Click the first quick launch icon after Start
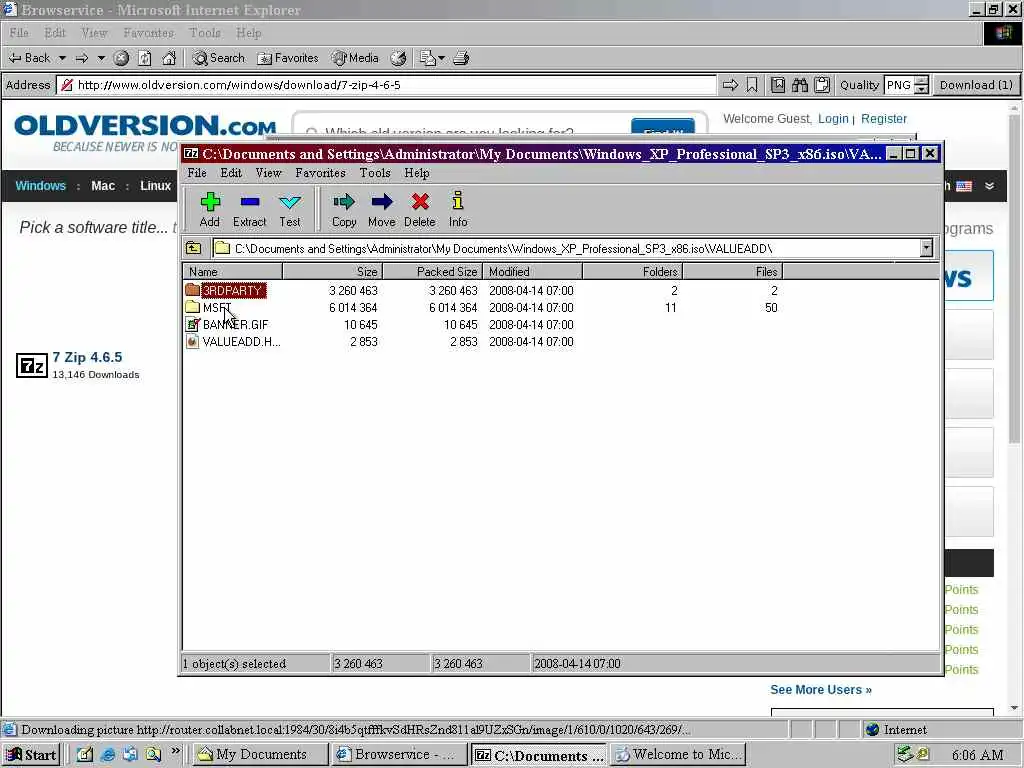The height and width of the screenshot is (768, 1024). pyautogui.click(x=85, y=754)
